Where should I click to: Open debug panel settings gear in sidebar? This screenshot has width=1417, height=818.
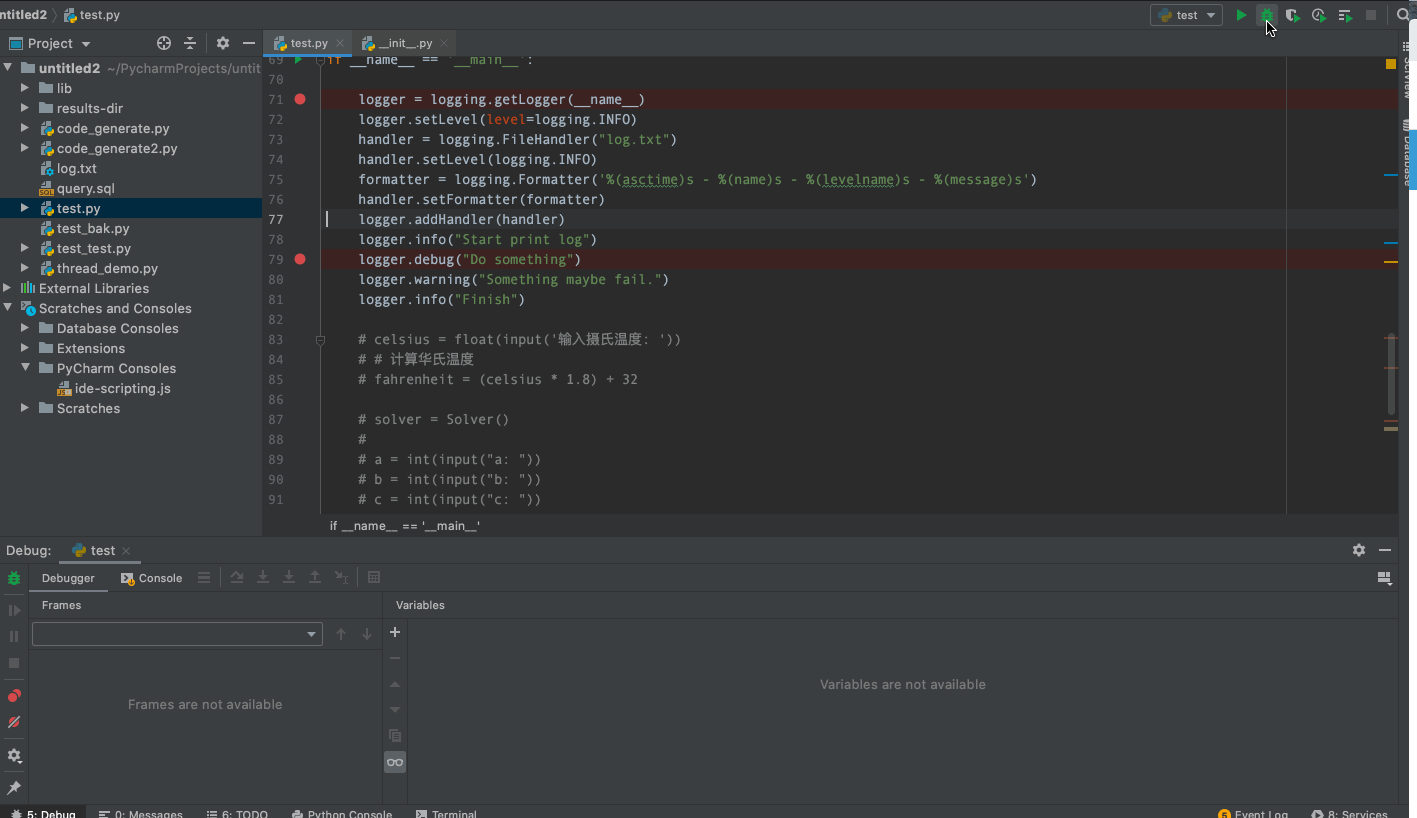(14, 756)
